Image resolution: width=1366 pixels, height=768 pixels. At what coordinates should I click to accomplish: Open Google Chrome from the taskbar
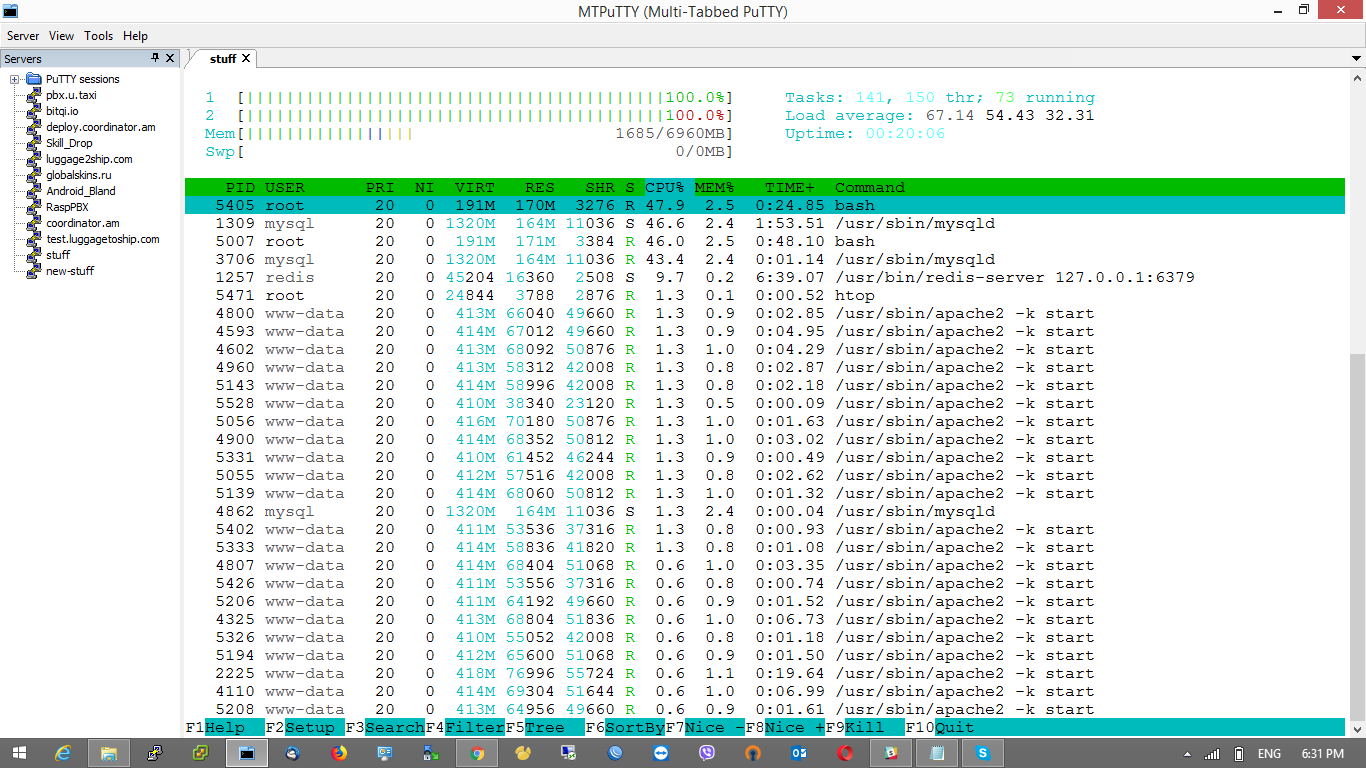pos(477,753)
